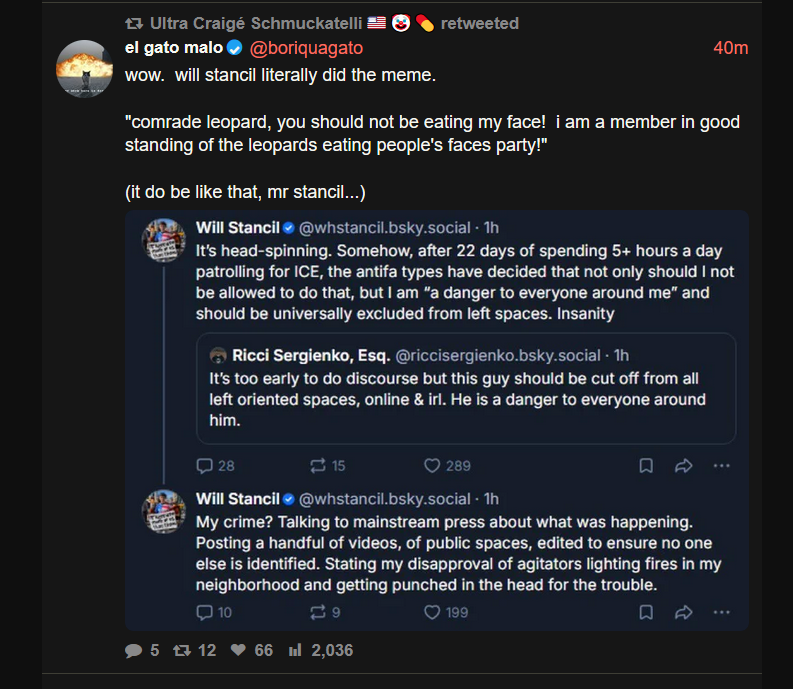Click the retweeted indicator icon at top
This screenshot has height=689, width=793.
point(133,23)
